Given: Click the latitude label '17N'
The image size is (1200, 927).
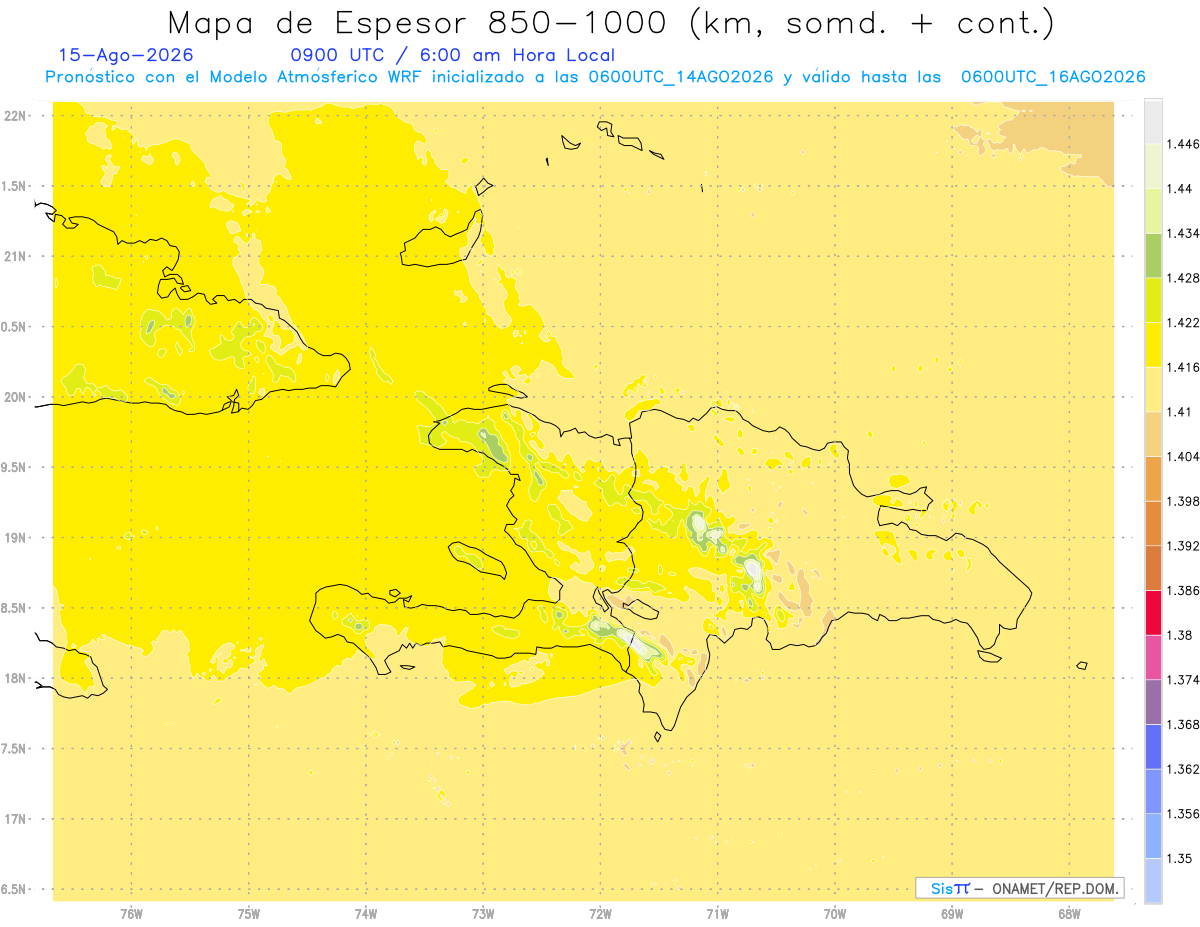Looking at the screenshot, I should (x=15, y=819).
